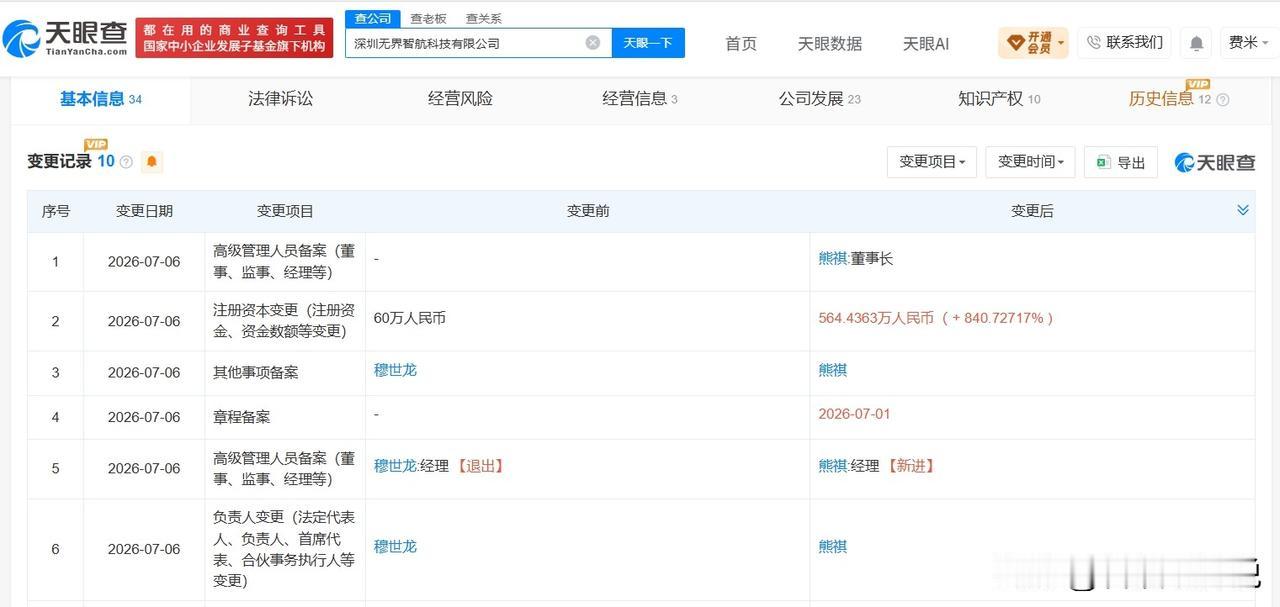Select the 经营信息 tab
Viewport: 1280px width, 607px height.
point(640,99)
